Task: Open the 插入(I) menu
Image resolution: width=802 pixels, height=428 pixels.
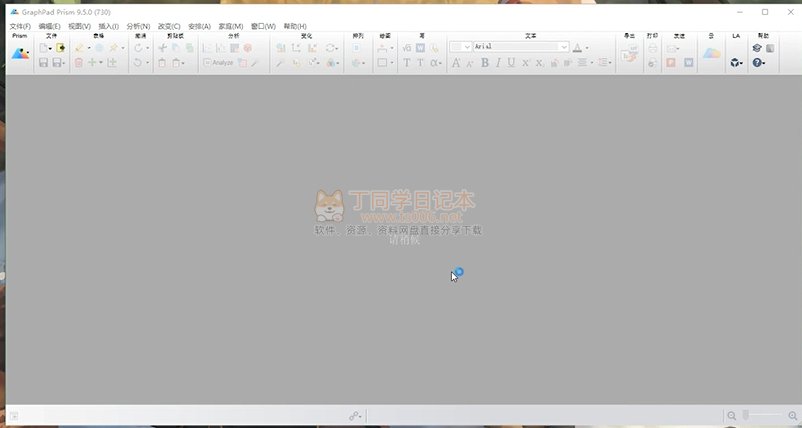Action: tap(108, 26)
